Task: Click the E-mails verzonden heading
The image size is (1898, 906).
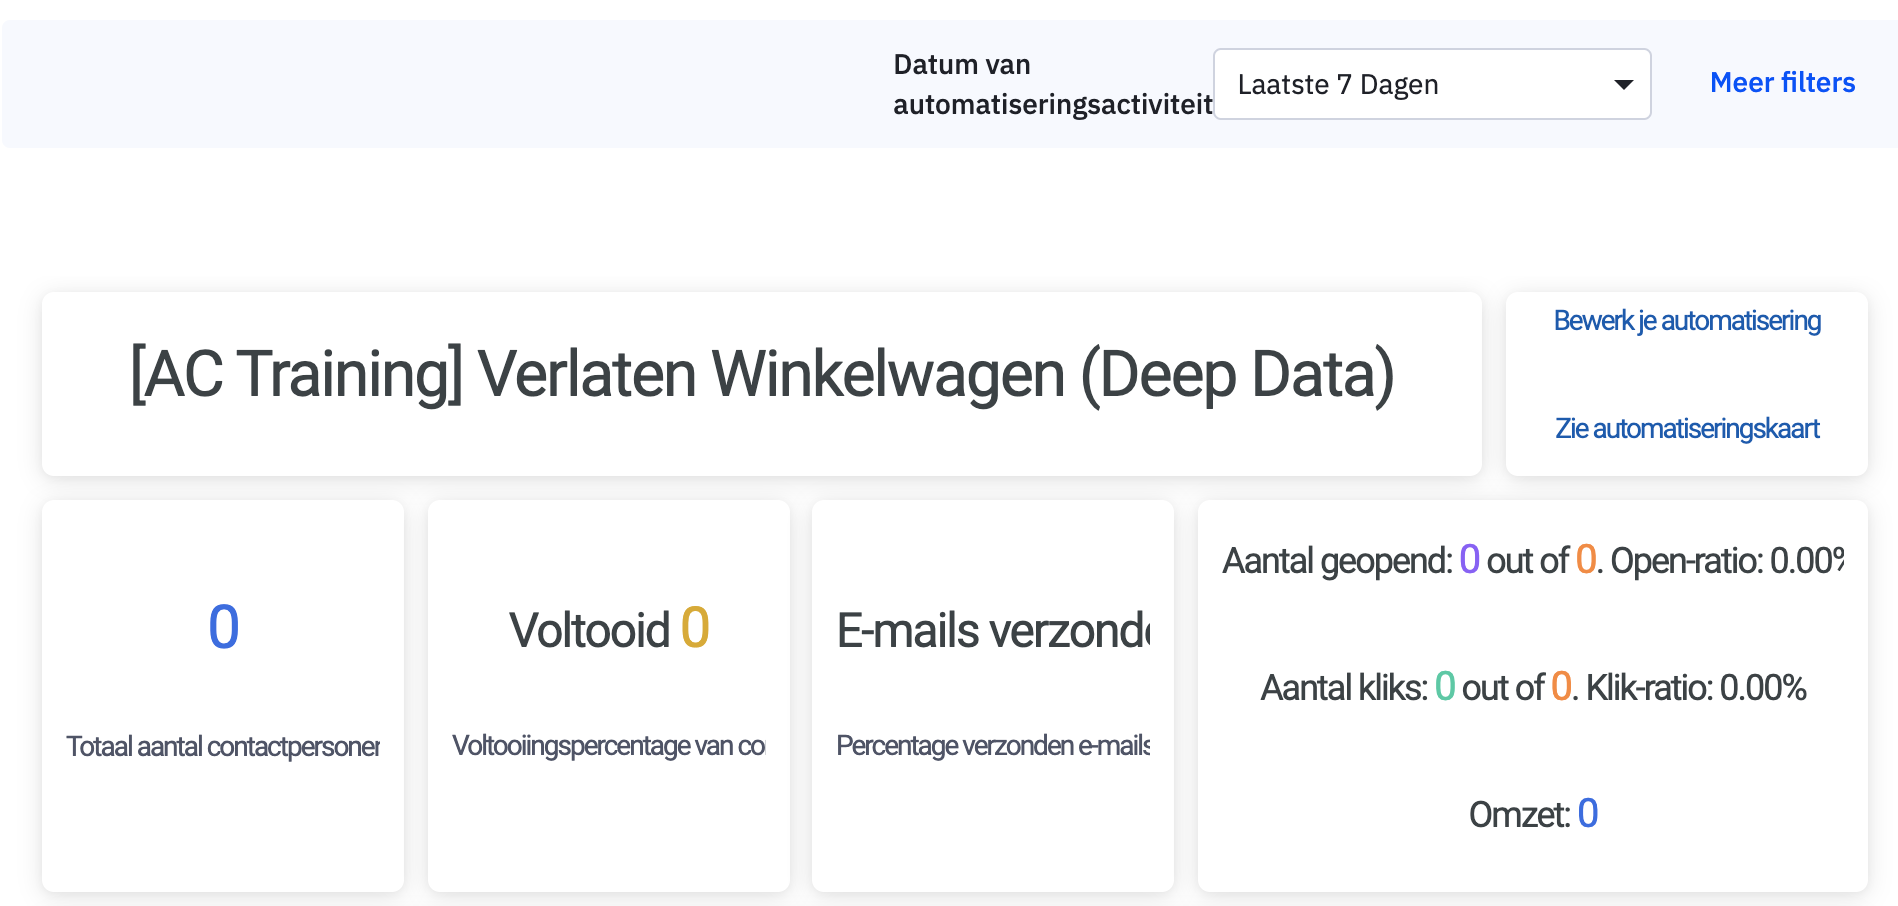Action: (x=993, y=631)
